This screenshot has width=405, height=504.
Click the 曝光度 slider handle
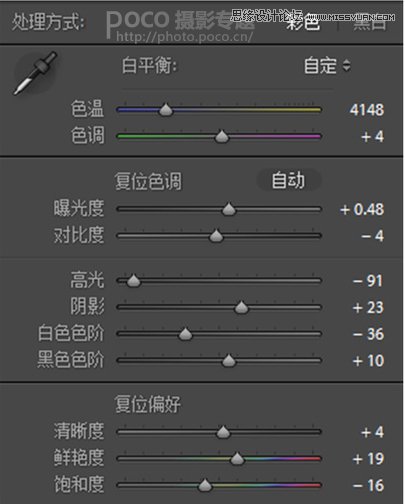pos(229,209)
